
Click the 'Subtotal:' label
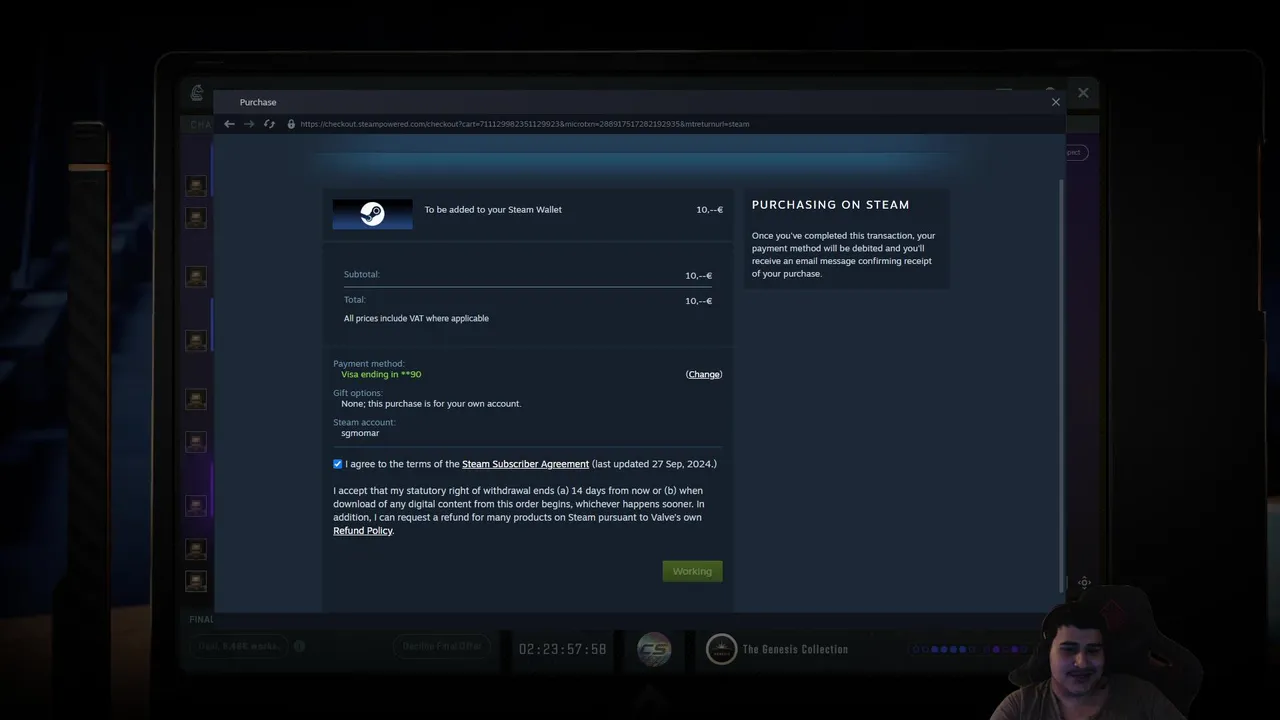(x=362, y=274)
